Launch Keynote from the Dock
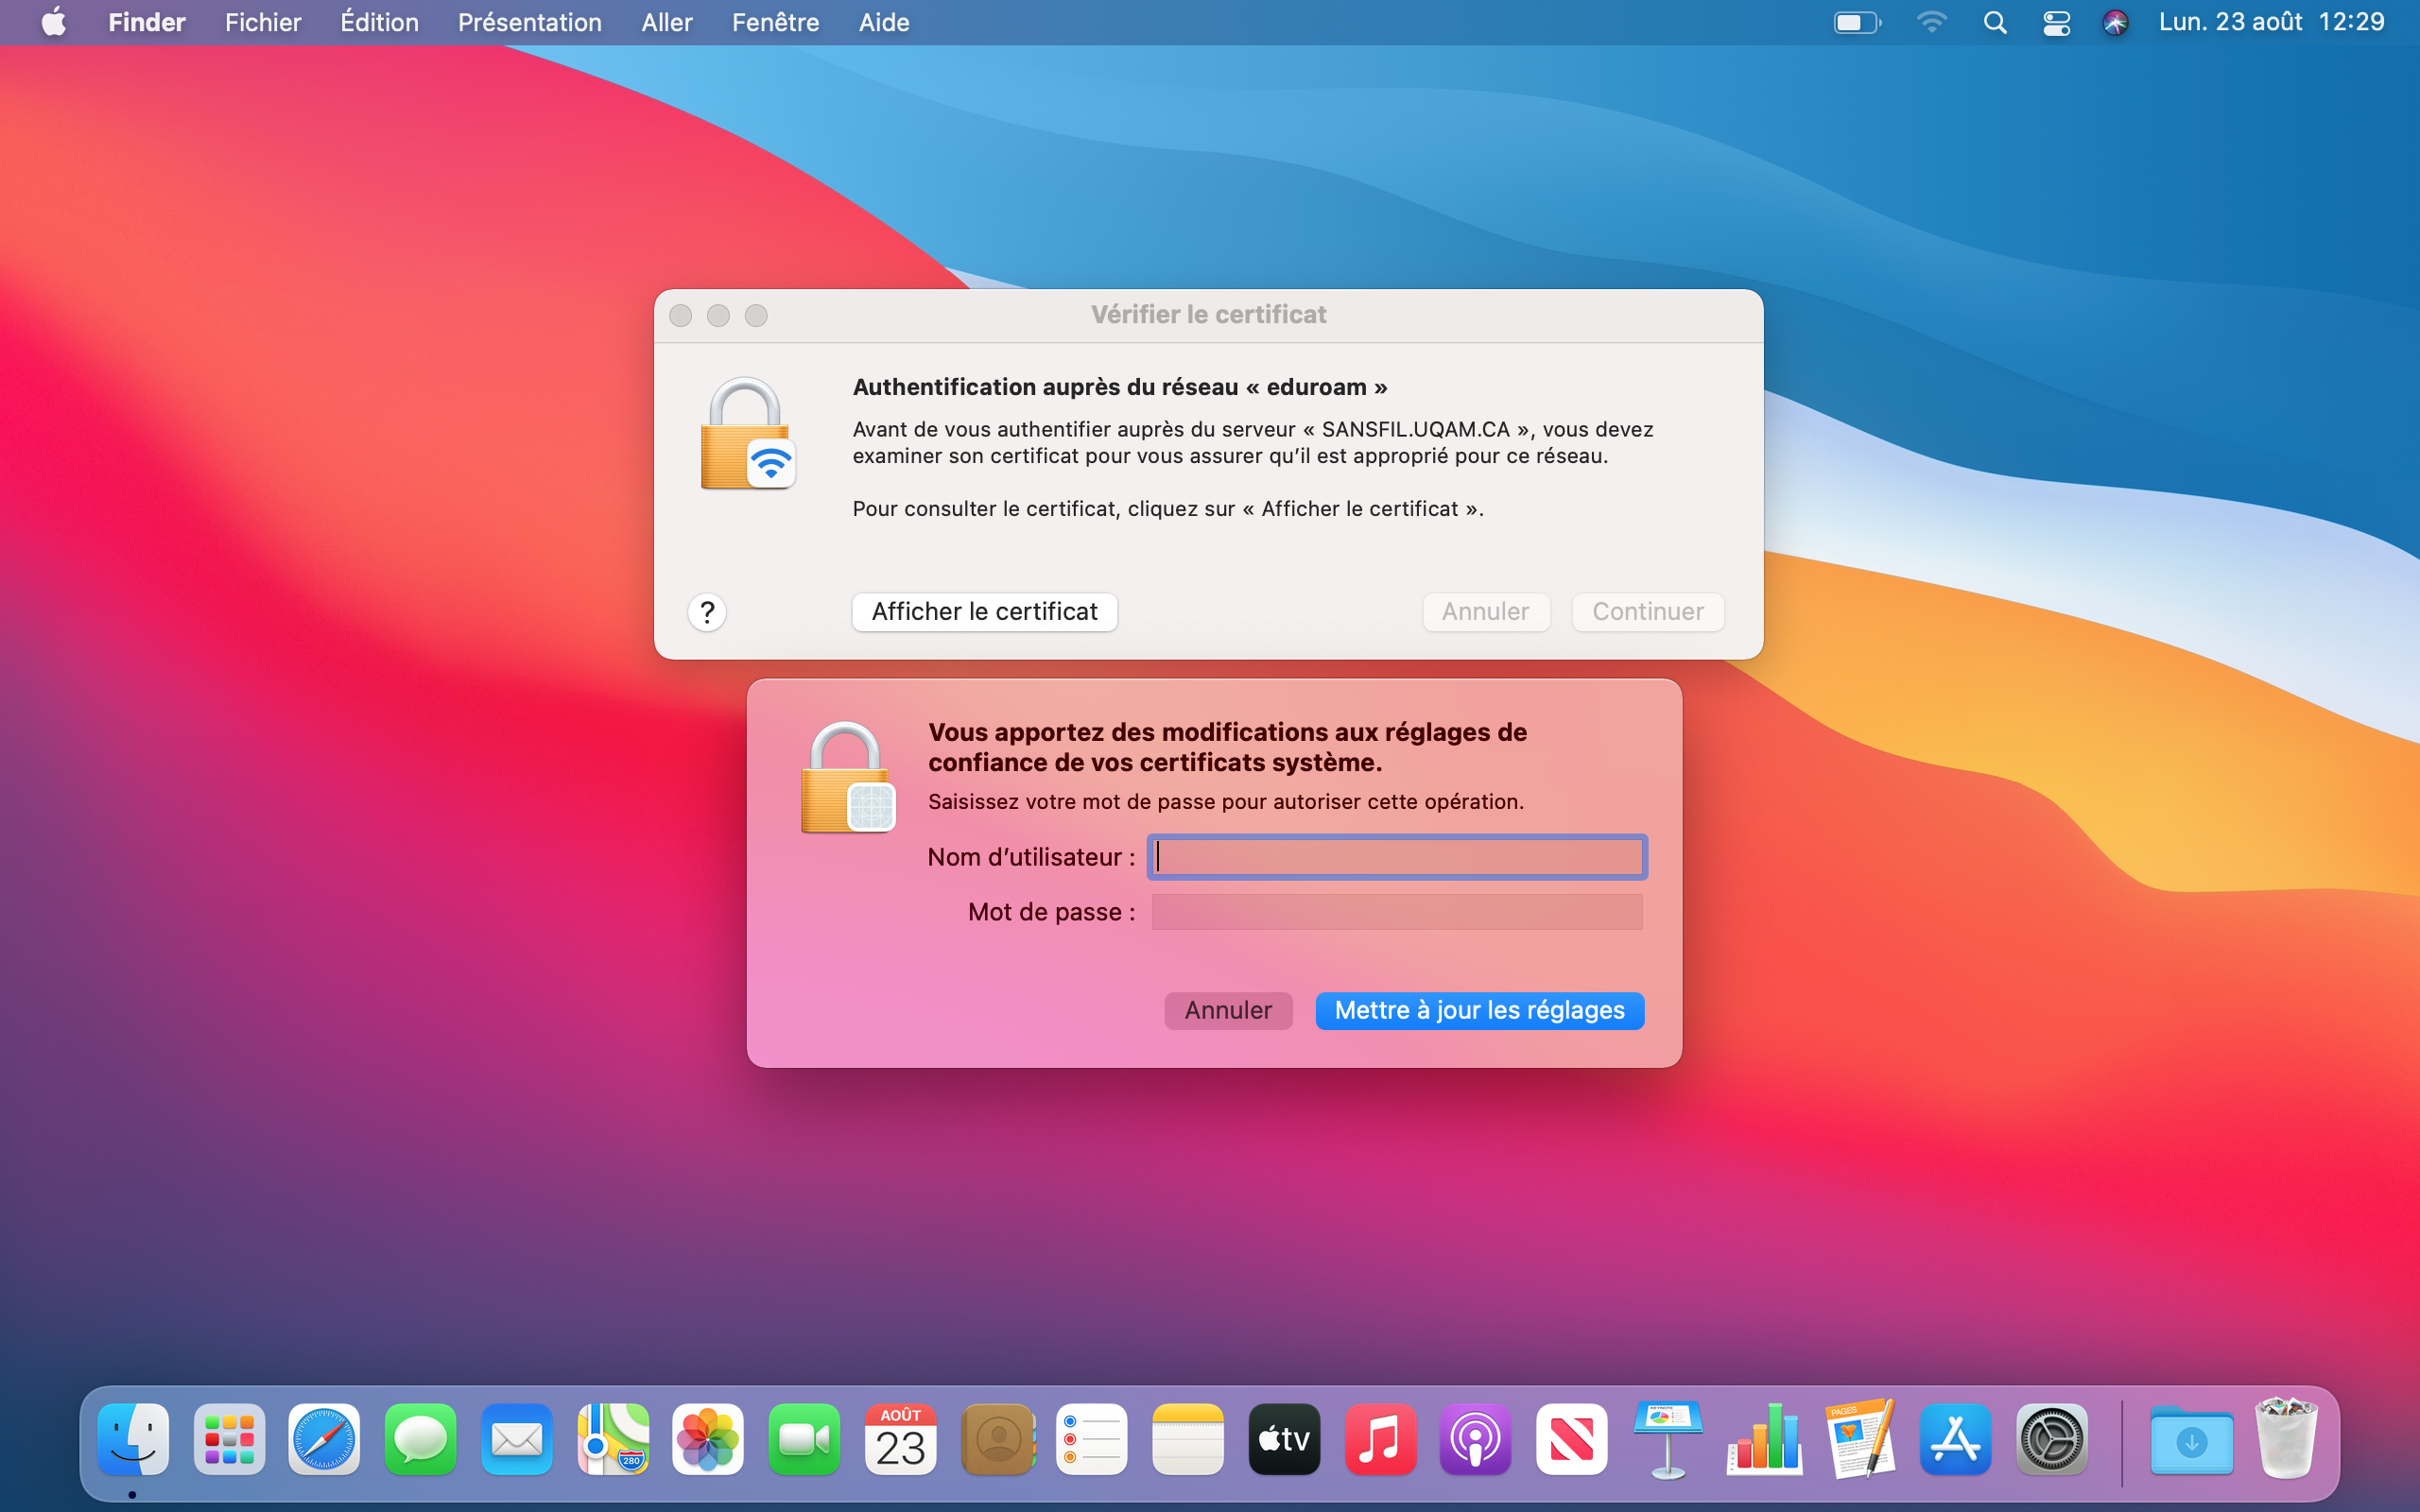The width and height of the screenshot is (2420, 1512). [x=1668, y=1440]
